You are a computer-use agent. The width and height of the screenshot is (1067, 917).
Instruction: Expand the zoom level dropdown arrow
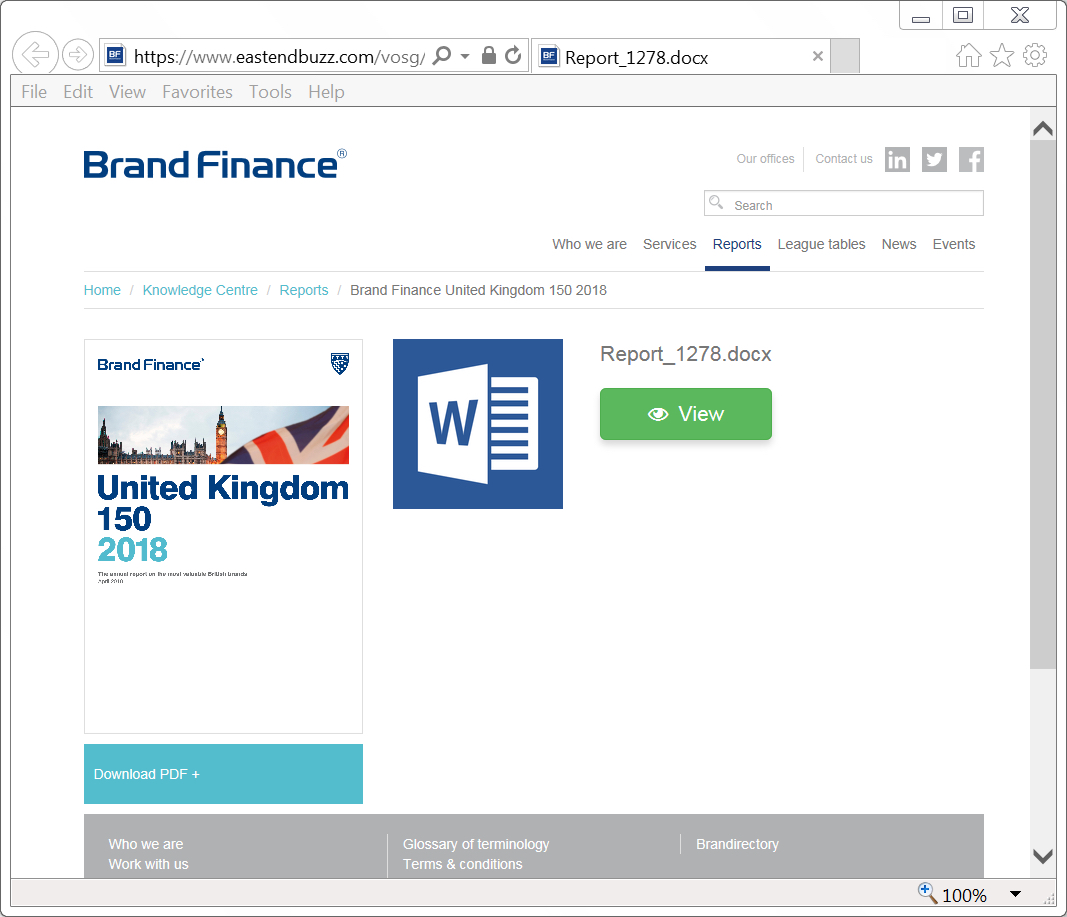[1015, 894]
